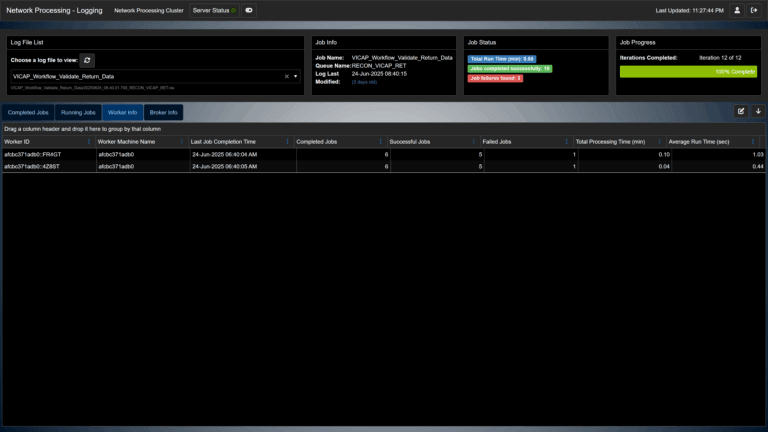Clear the selected log file with X
This screenshot has height=432, width=768.
pos(286,76)
